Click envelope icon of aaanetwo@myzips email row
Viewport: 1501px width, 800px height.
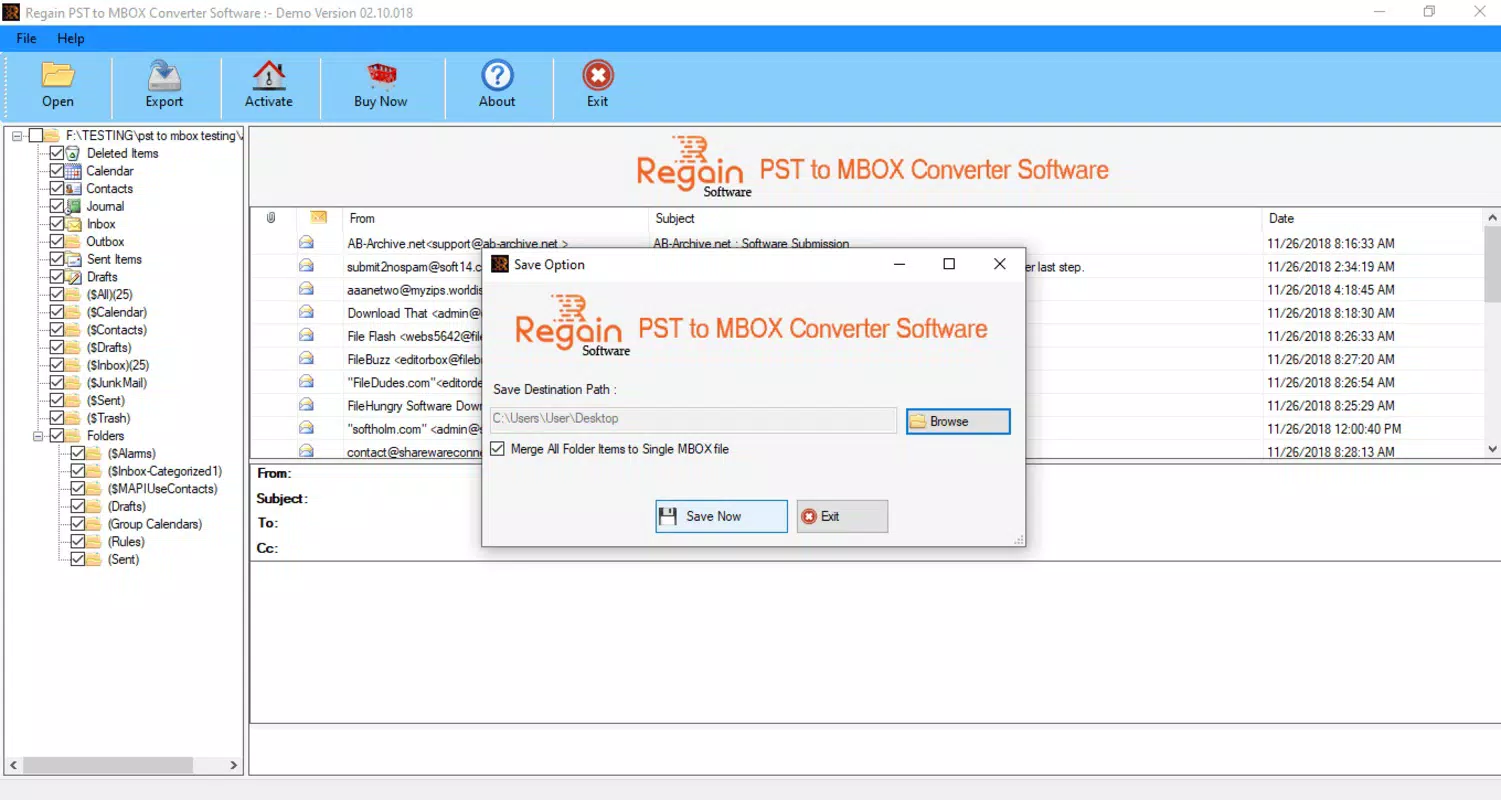pos(306,289)
